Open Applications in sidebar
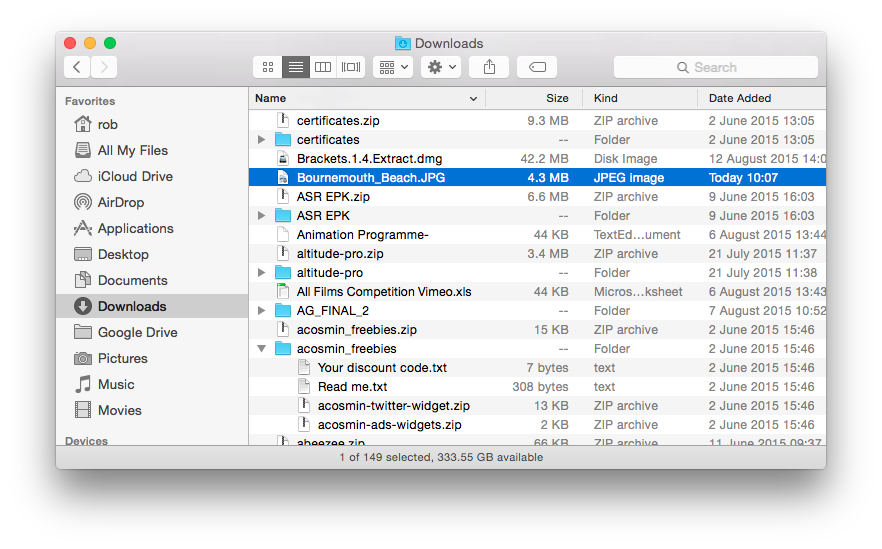This screenshot has width=882, height=549. [x=152, y=228]
